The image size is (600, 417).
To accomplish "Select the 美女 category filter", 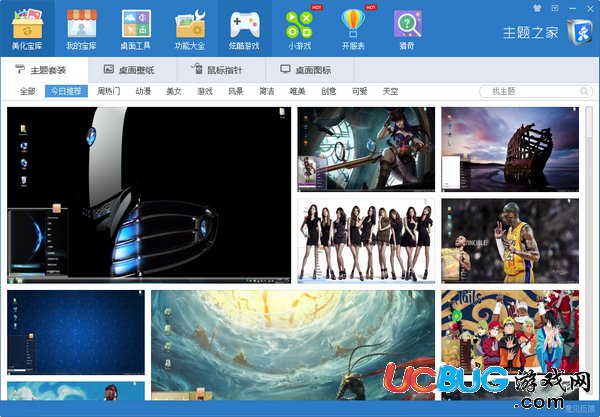I will [x=174, y=91].
